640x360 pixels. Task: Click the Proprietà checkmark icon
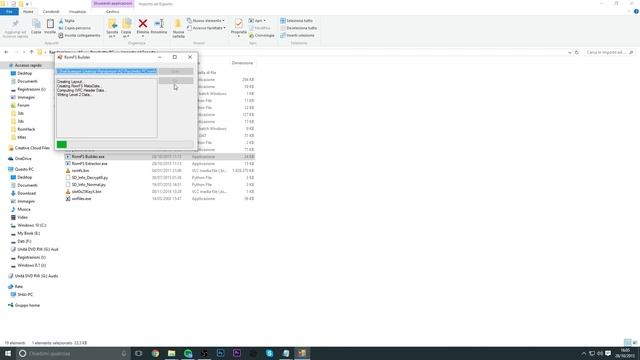pyautogui.click(x=238, y=24)
